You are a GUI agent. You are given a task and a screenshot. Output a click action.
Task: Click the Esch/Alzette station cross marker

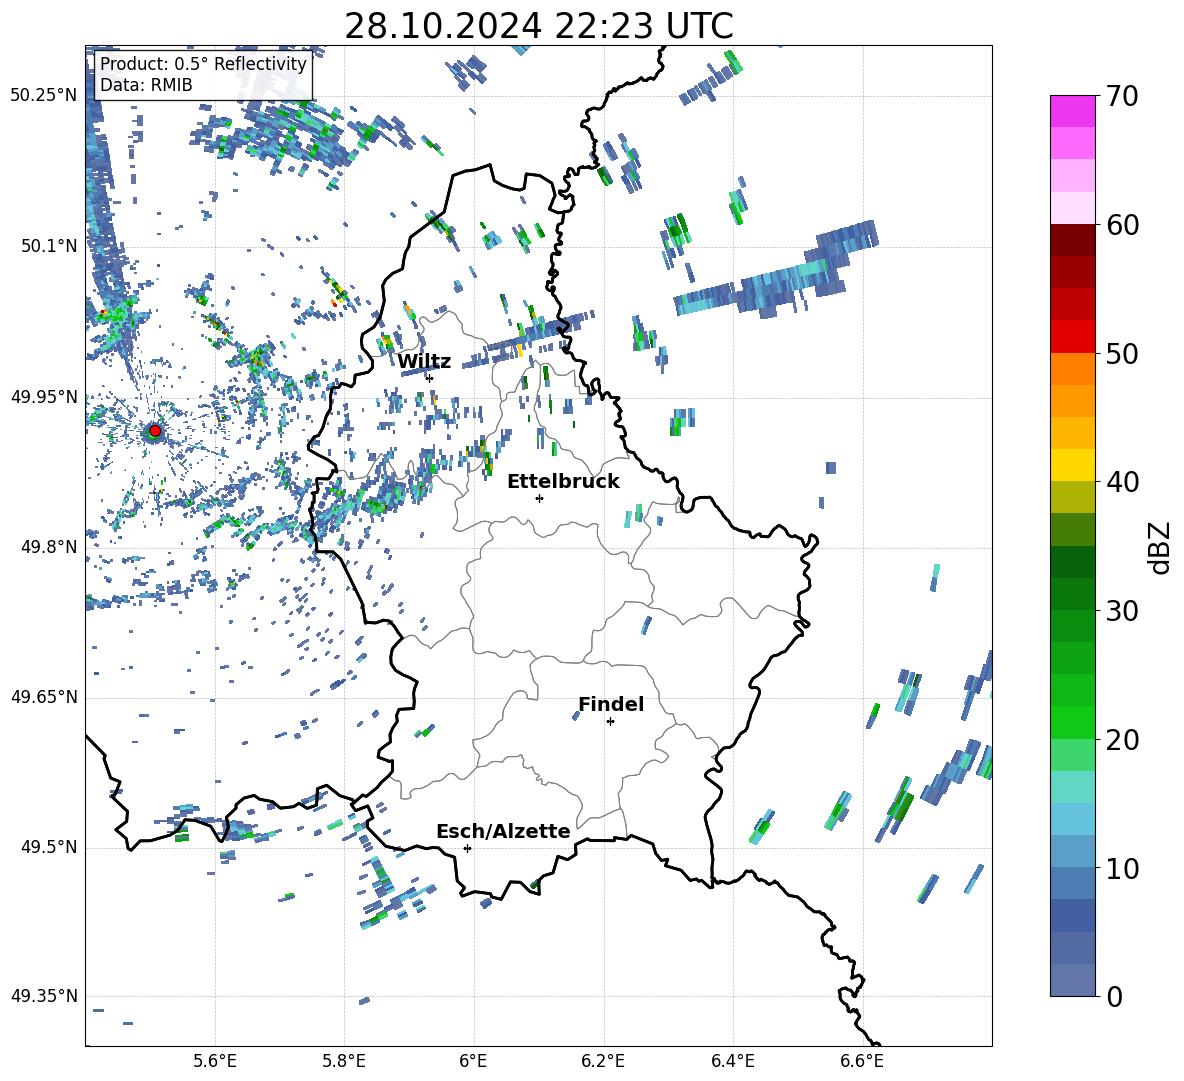coord(467,848)
